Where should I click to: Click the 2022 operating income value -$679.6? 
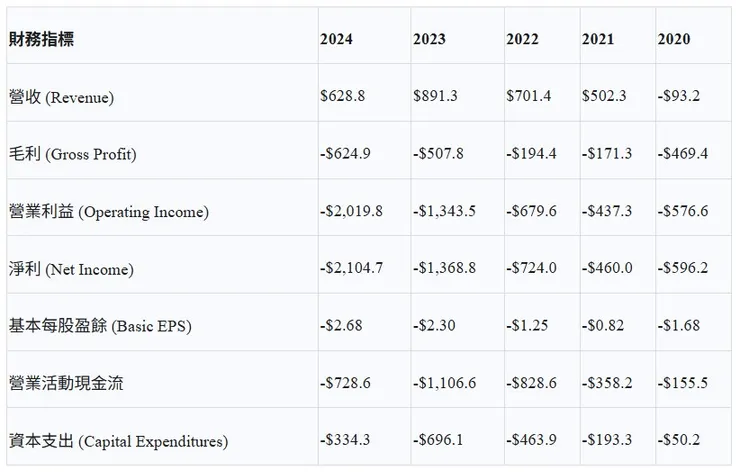click(531, 212)
